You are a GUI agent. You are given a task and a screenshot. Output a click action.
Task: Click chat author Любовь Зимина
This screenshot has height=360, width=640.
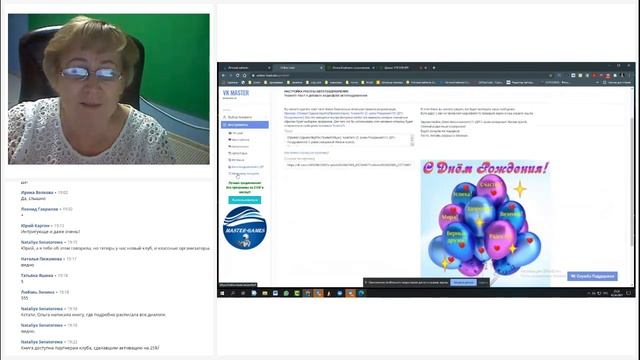click(x=38, y=292)
